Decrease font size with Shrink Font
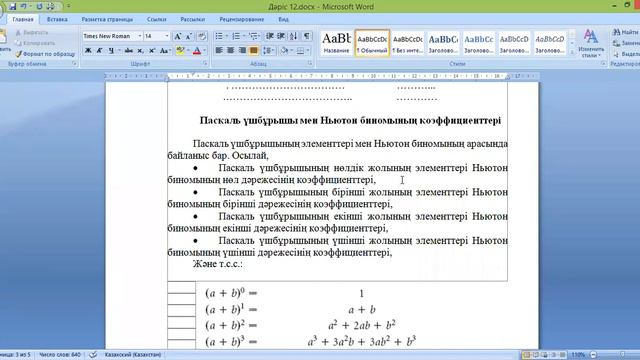 189,36
